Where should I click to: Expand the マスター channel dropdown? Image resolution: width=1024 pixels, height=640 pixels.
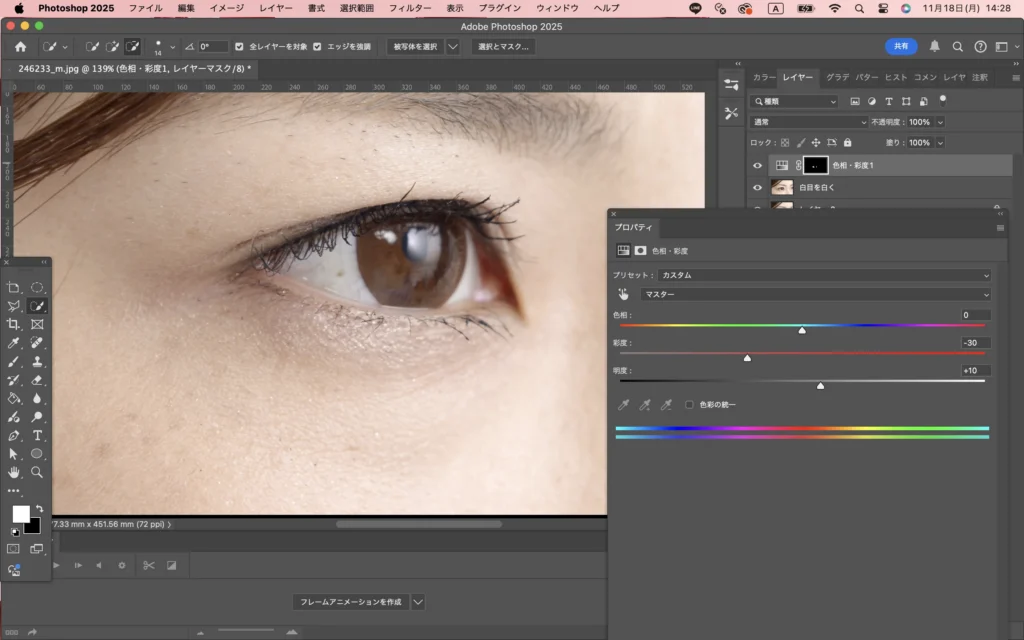815,295
